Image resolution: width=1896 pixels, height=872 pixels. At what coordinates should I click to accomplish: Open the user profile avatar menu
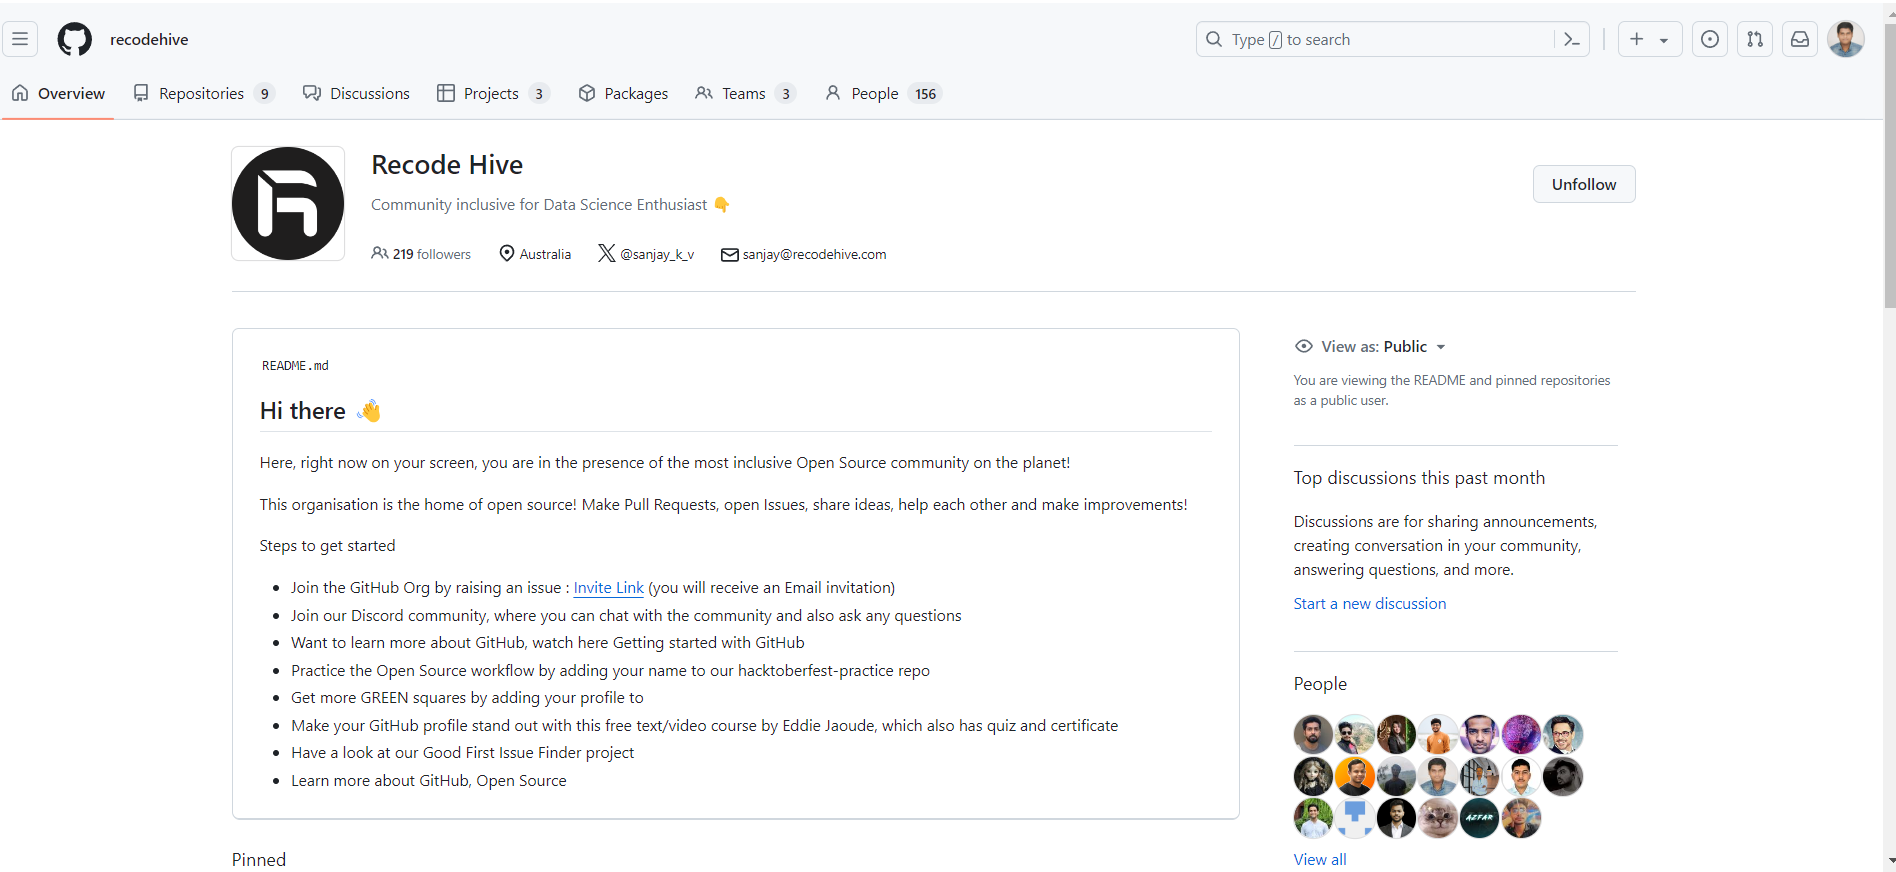click(x=1846, y=39)
